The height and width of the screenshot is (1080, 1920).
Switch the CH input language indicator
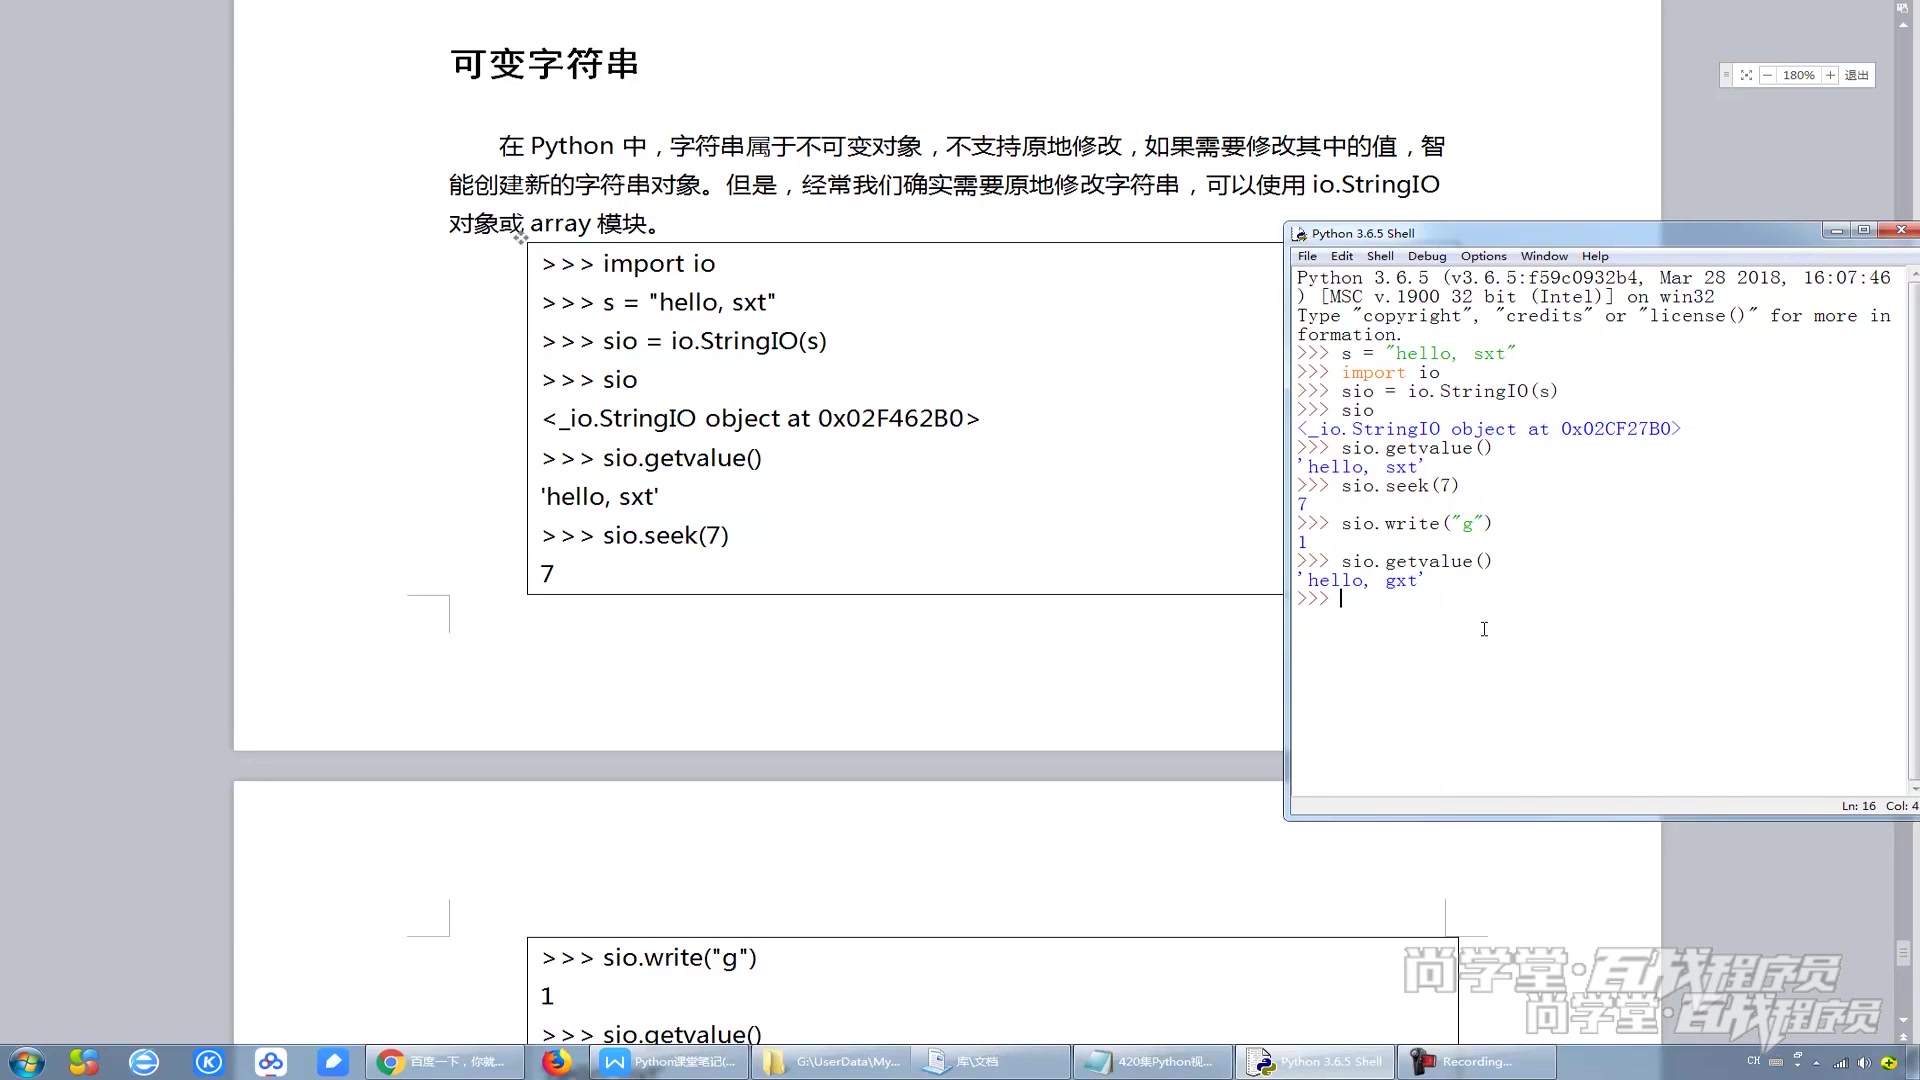pyautogui.click(x=1754, y=1062)
